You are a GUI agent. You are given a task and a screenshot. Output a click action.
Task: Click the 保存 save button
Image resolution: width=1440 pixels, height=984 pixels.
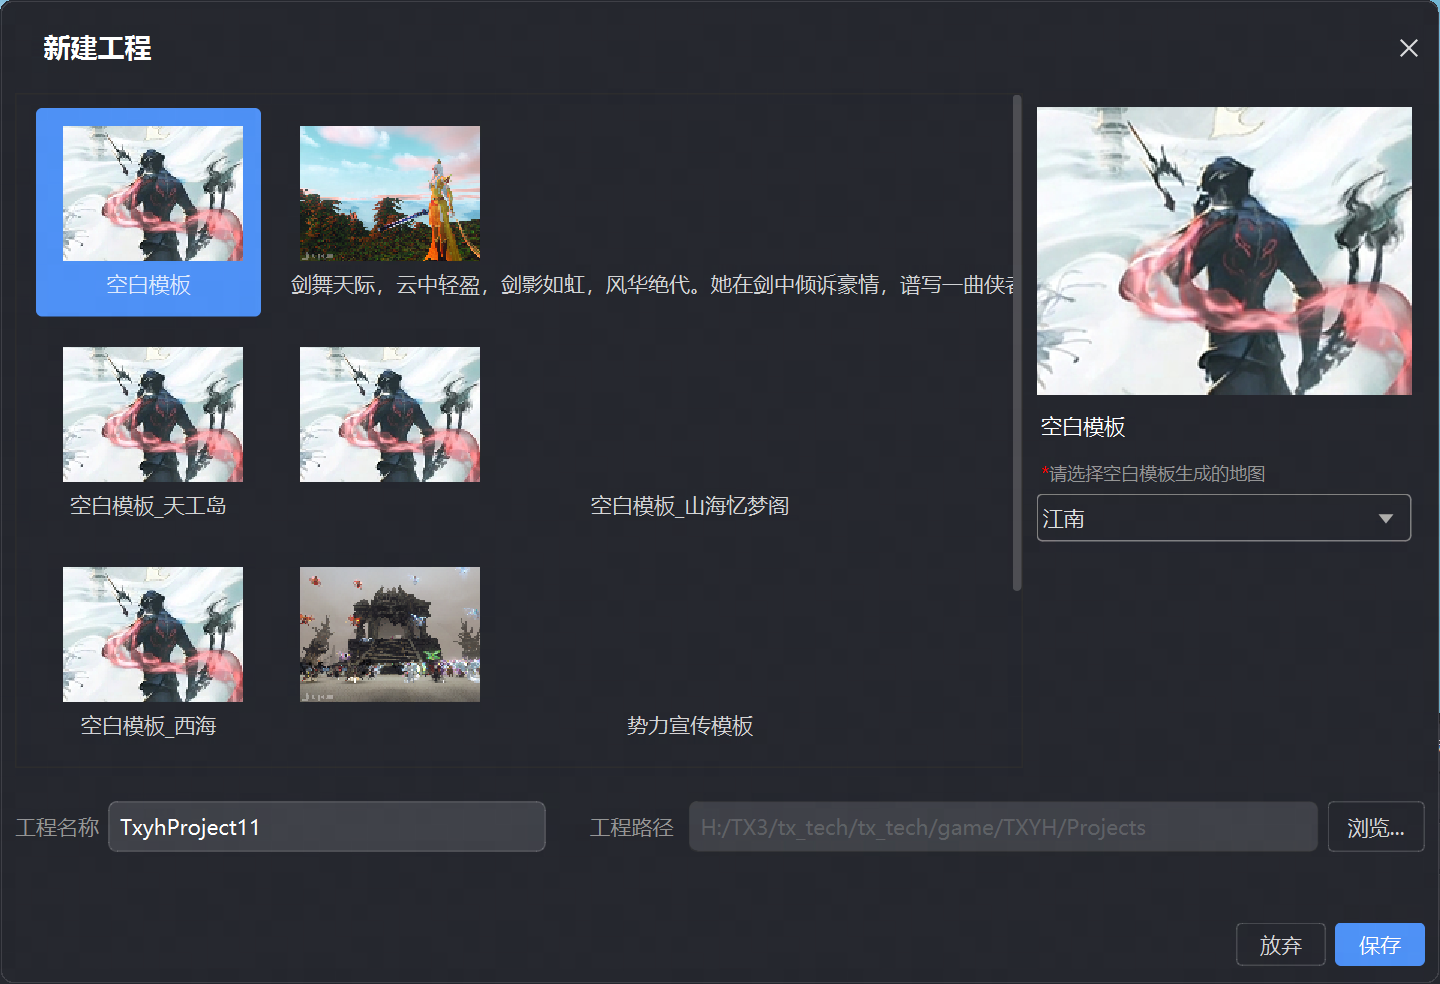coord(1380,945)
